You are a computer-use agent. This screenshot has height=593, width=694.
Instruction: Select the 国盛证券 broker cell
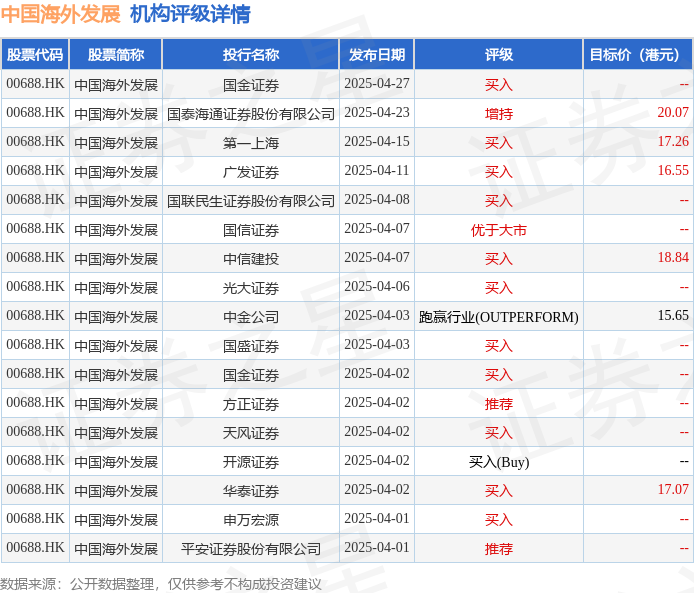click(251, 346)
